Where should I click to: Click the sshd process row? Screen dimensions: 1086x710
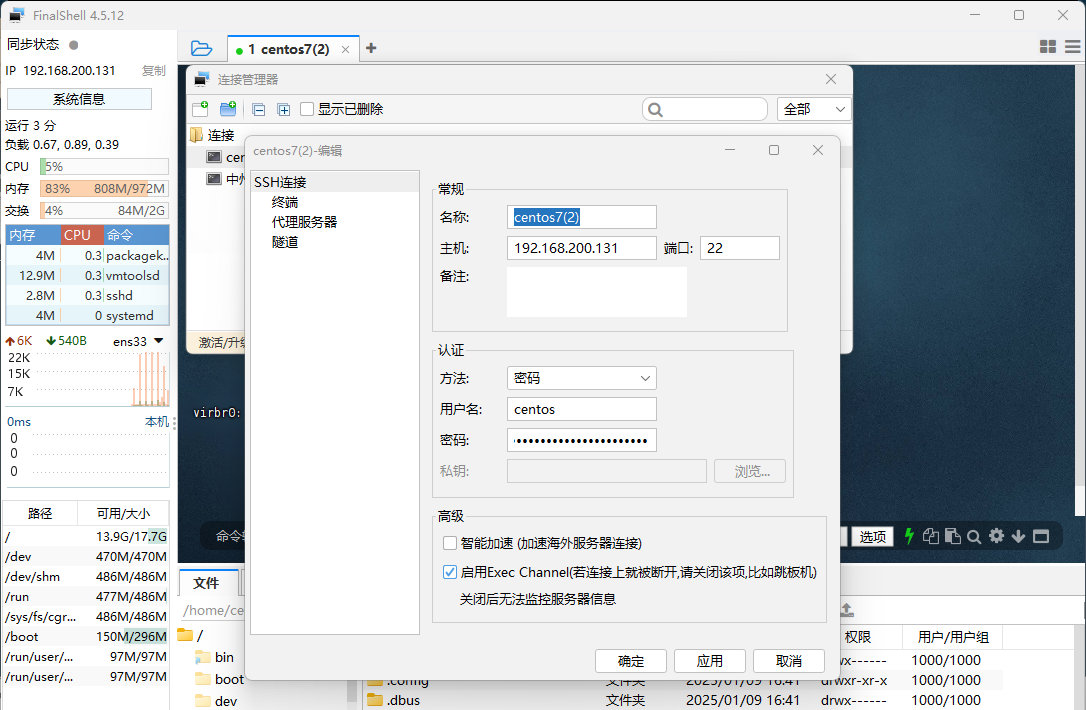click(87, 296)
